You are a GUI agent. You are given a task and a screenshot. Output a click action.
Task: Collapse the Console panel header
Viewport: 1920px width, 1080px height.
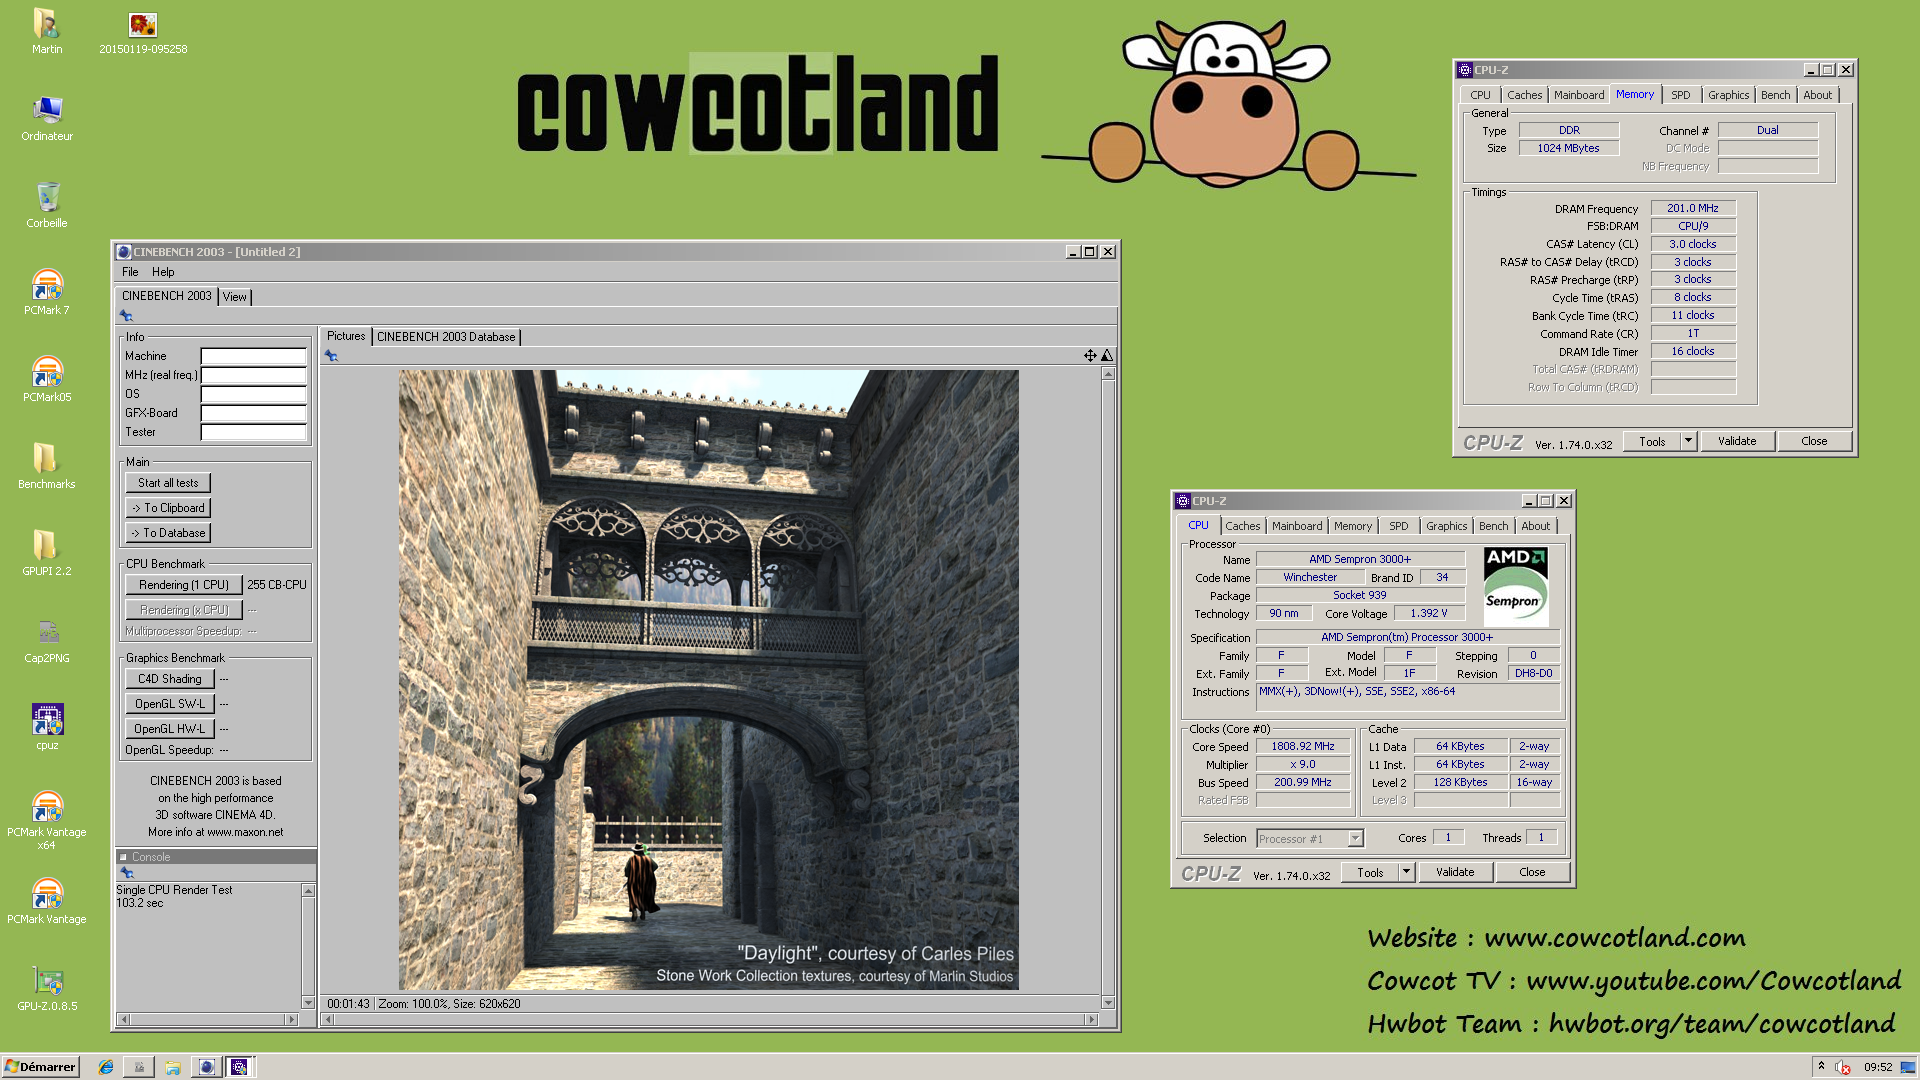(123, 857)
